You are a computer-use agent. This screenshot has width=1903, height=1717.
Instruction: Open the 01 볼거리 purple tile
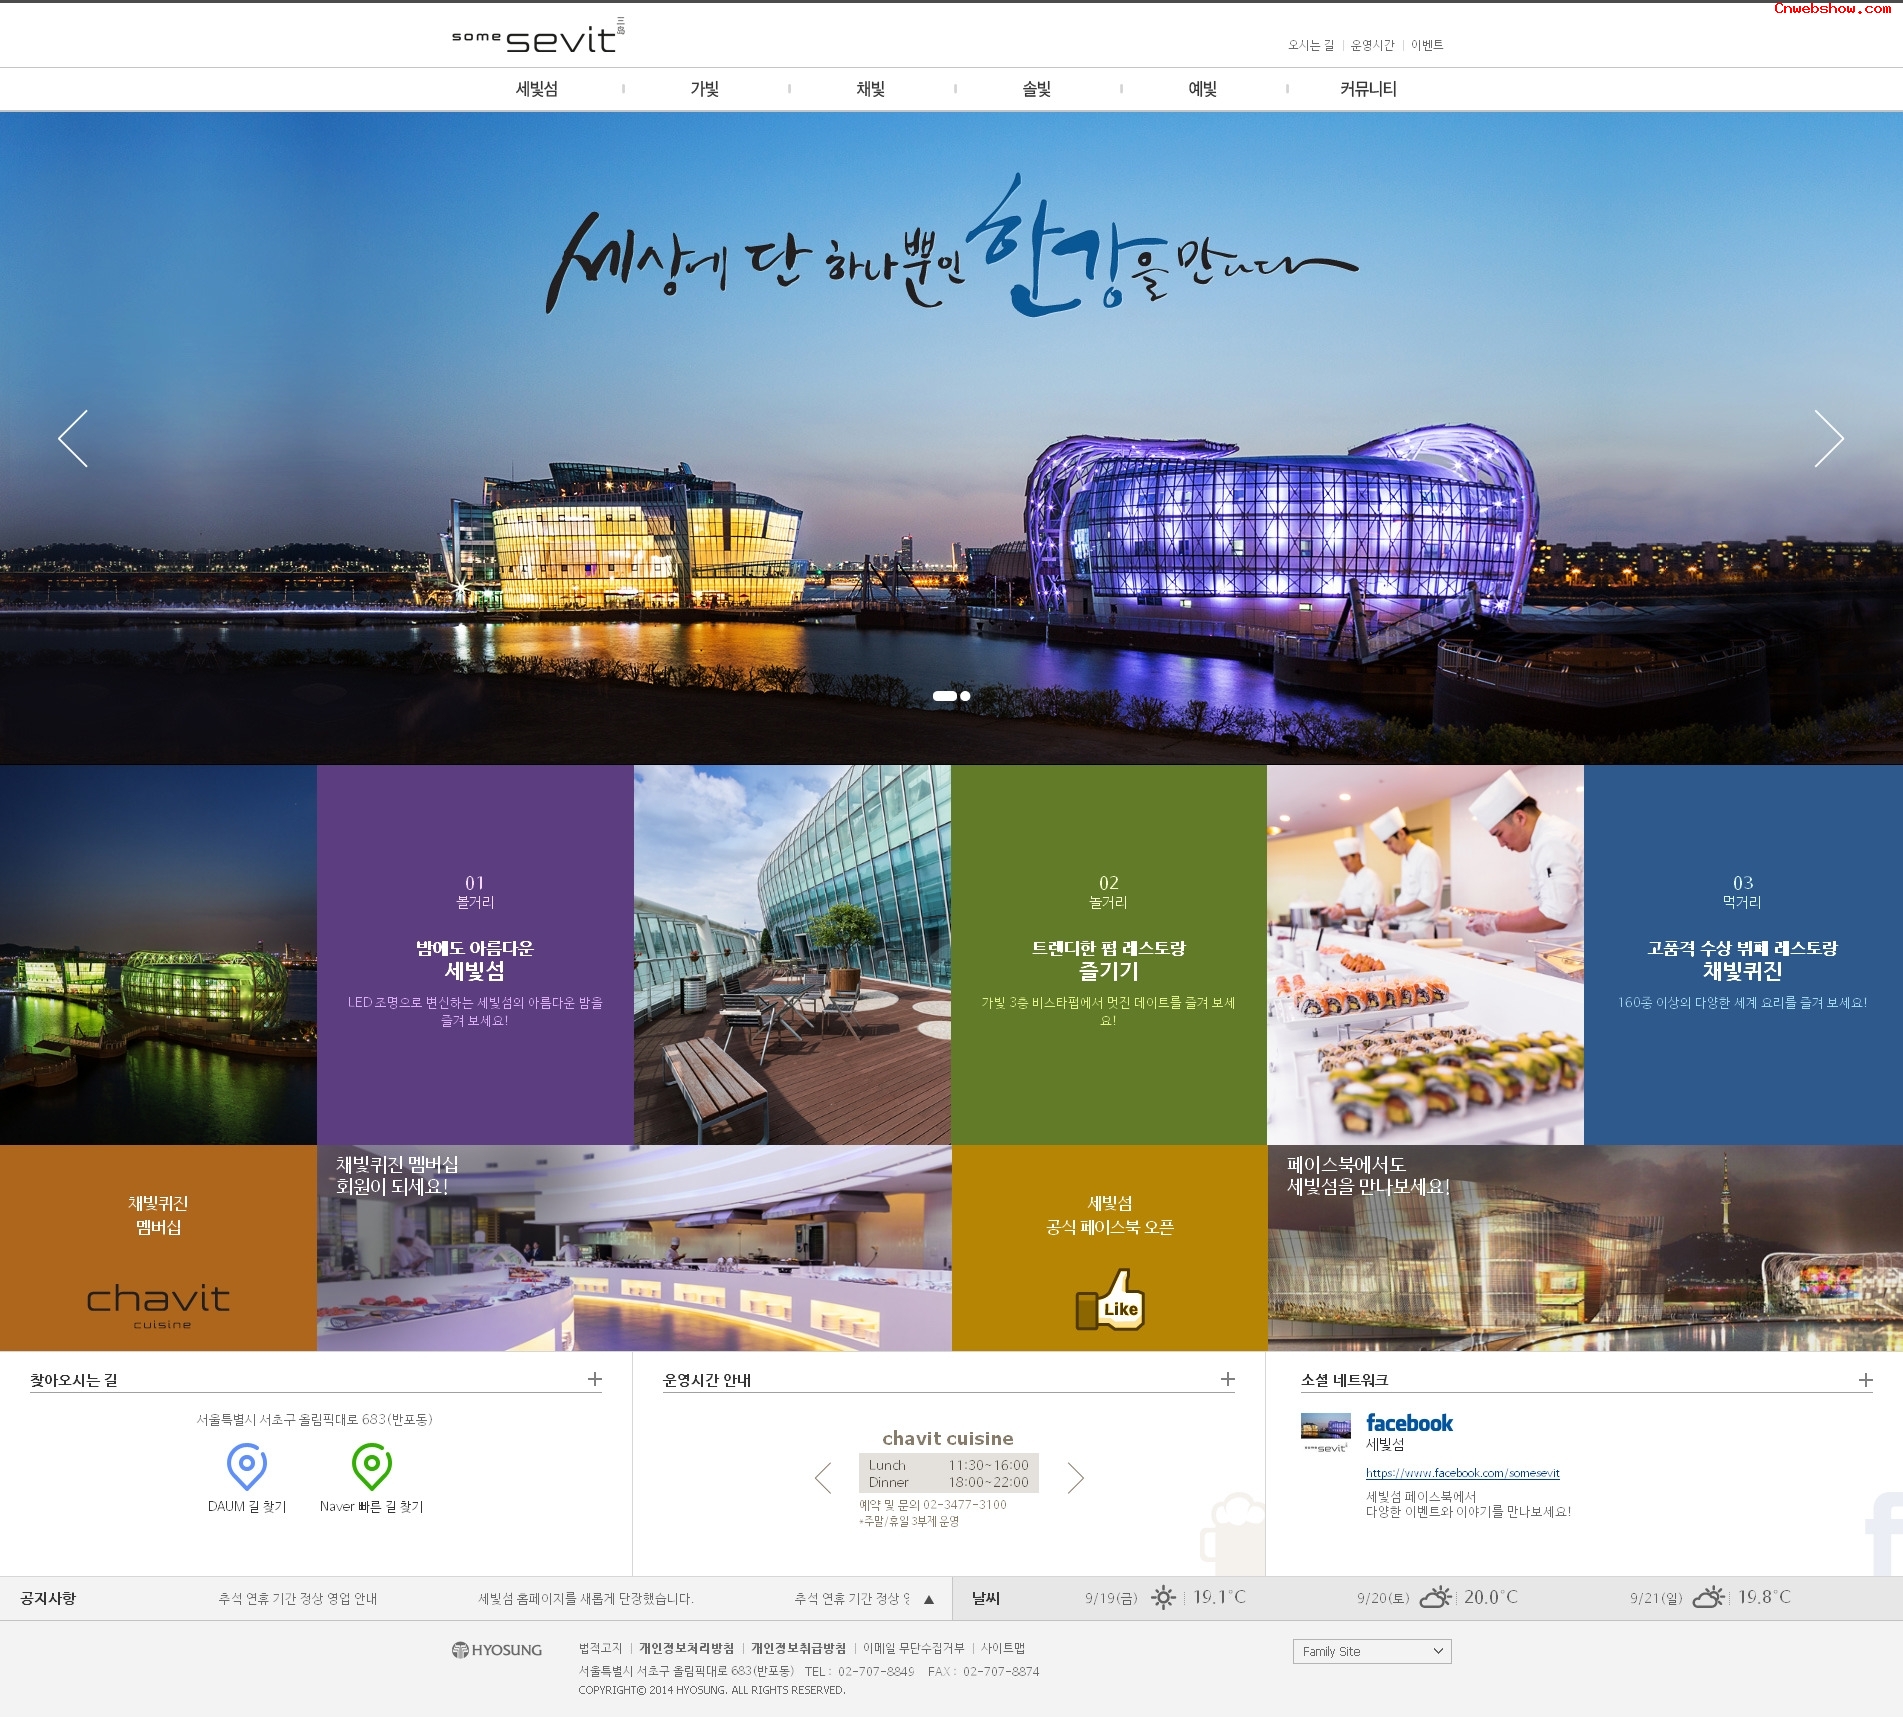pos(475,955)
